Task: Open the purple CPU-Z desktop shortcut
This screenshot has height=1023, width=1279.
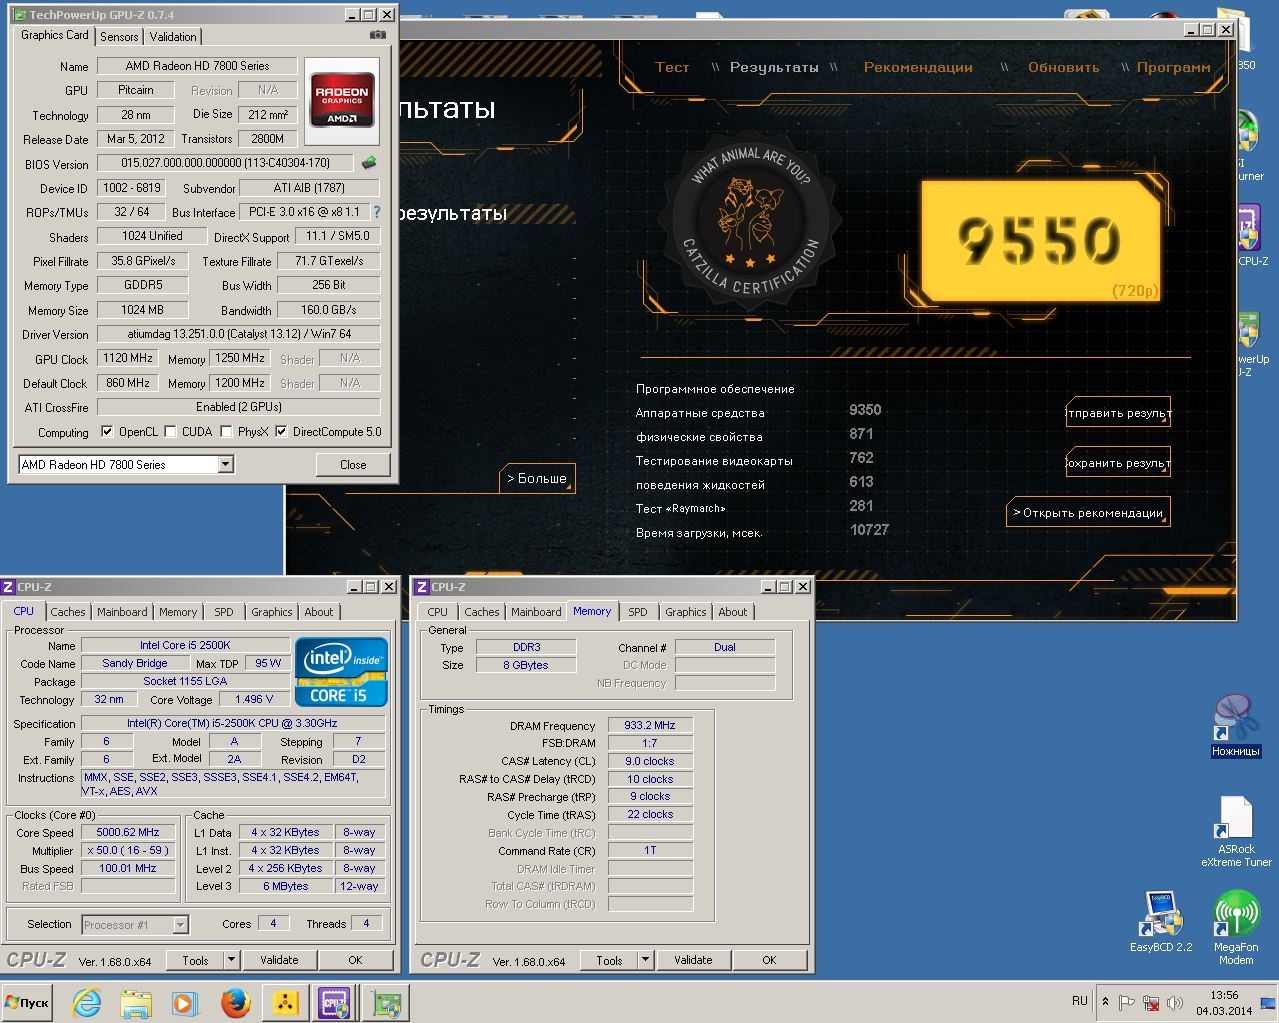Action: point(1250,237)
